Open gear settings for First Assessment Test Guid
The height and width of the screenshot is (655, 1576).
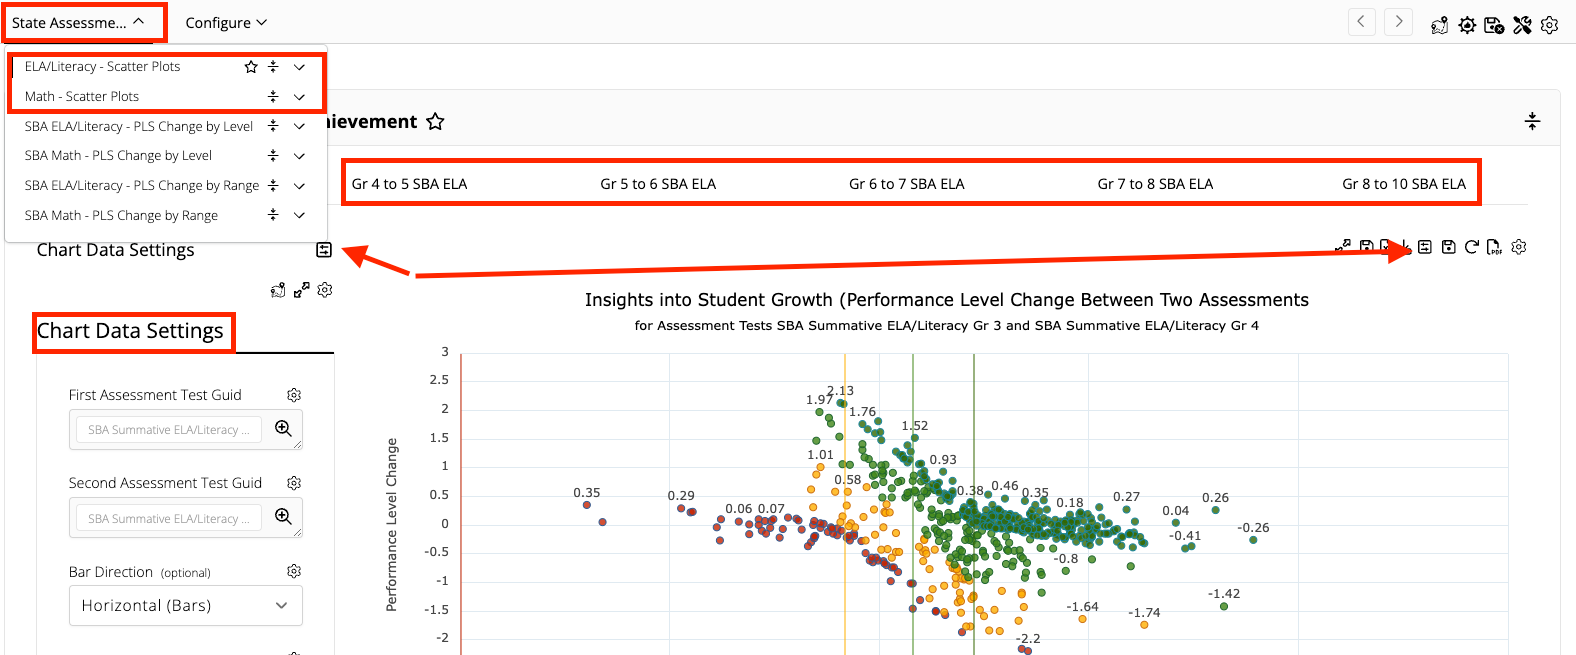coord(294,395)
